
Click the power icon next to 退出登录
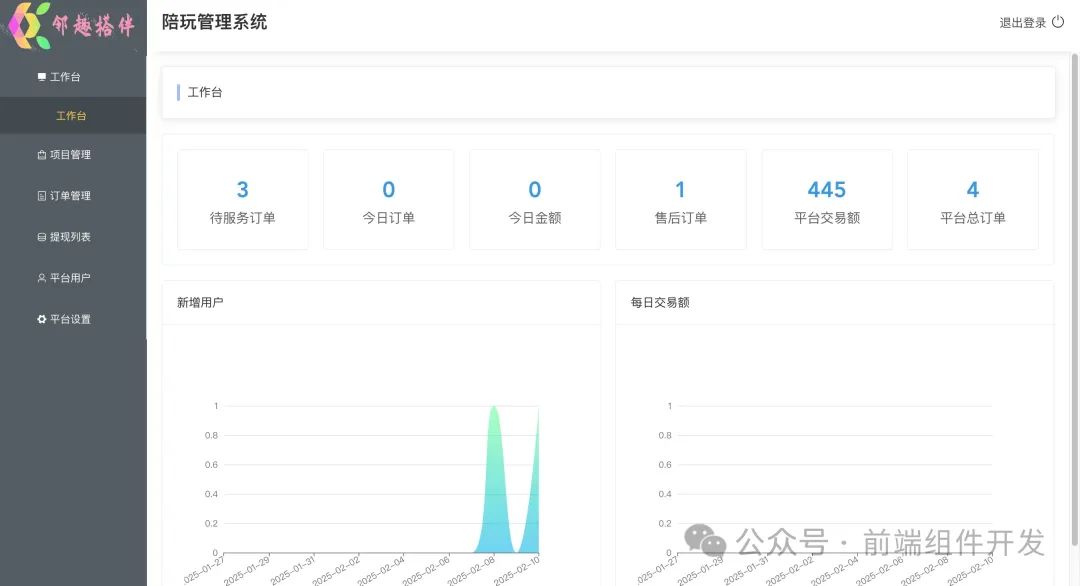(1058, 22)
